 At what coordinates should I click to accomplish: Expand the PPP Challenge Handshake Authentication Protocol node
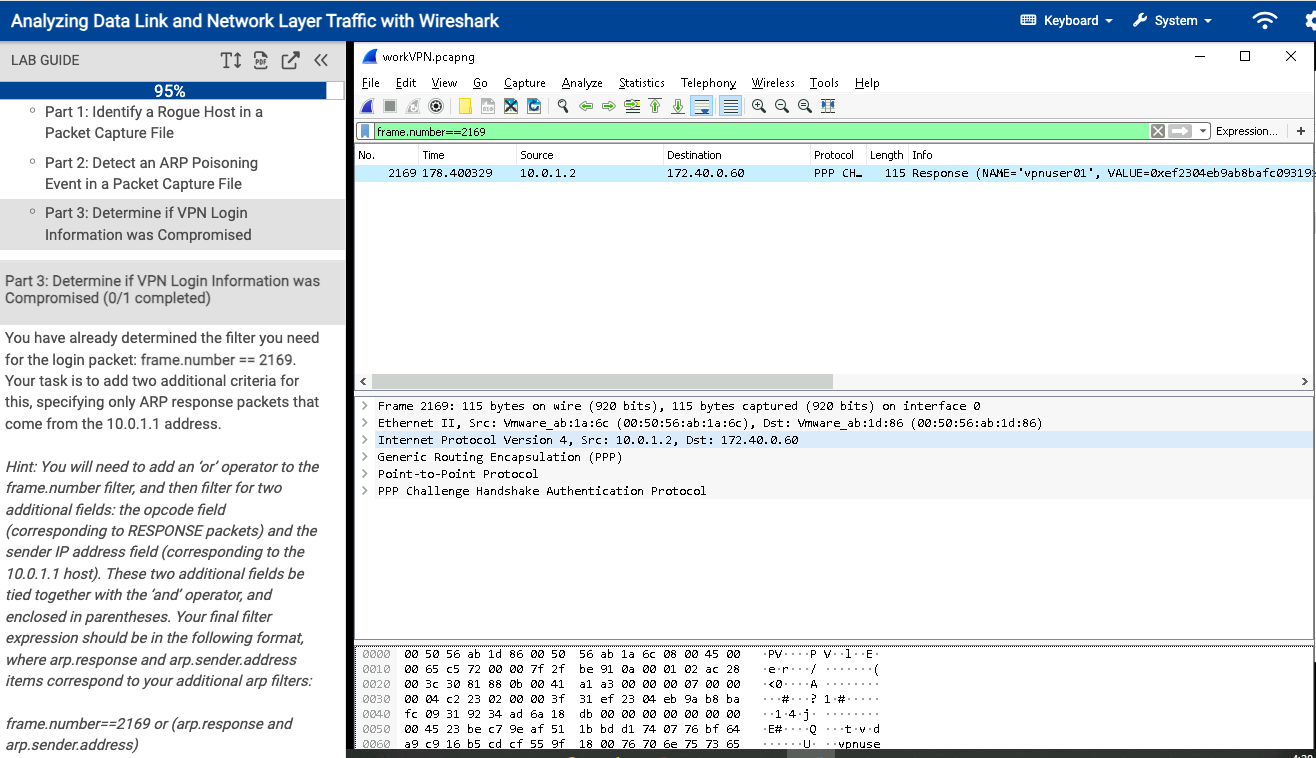(x=366, y=490)
